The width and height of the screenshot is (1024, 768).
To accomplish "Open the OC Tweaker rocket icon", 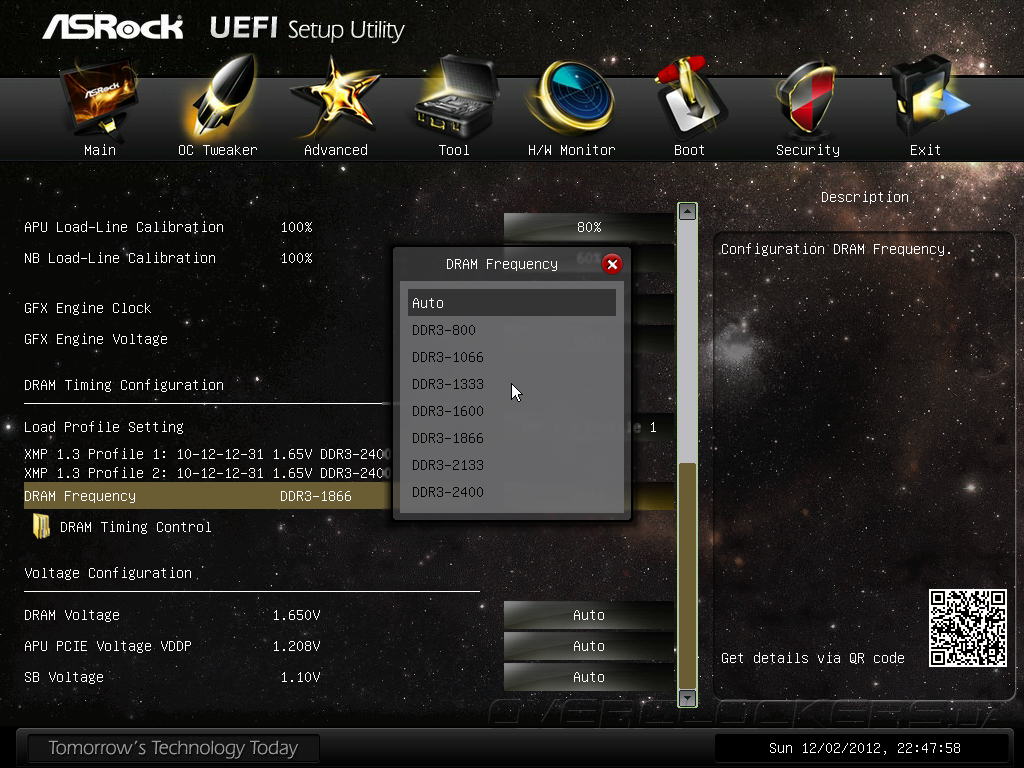I will (223, 98).
